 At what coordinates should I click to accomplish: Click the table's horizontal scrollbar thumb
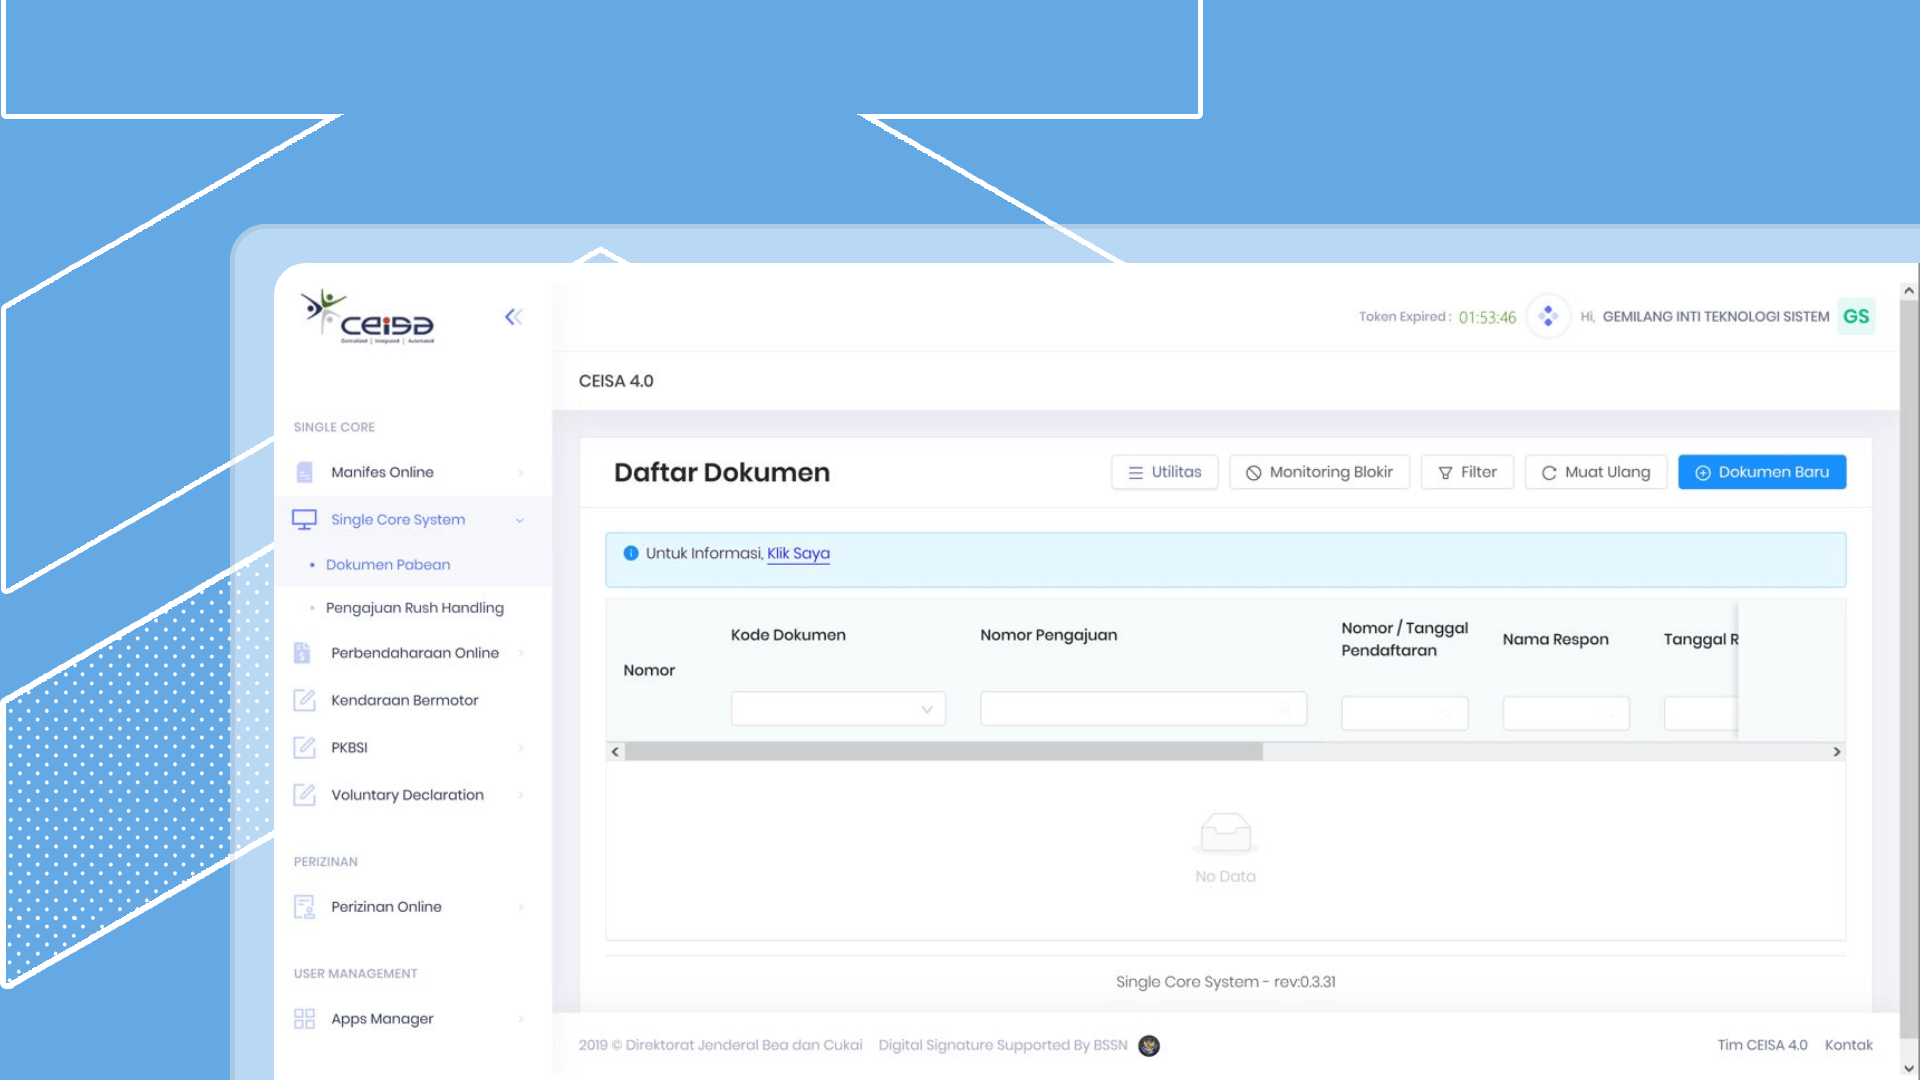tap(942, 752)
